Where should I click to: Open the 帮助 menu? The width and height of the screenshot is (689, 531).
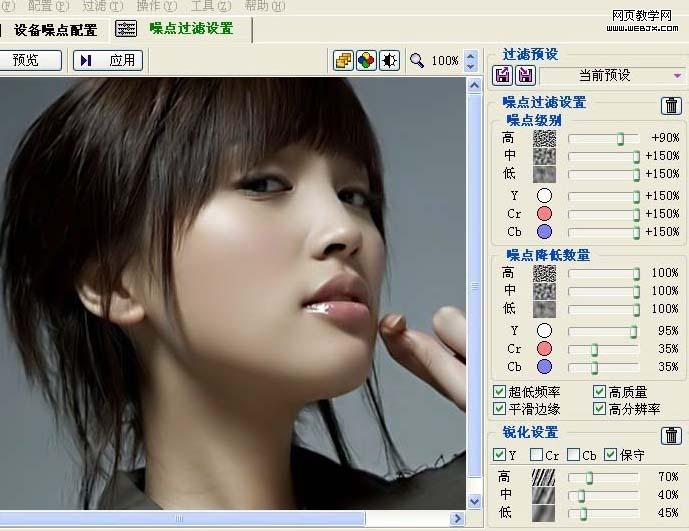click(x=265, y=6)
